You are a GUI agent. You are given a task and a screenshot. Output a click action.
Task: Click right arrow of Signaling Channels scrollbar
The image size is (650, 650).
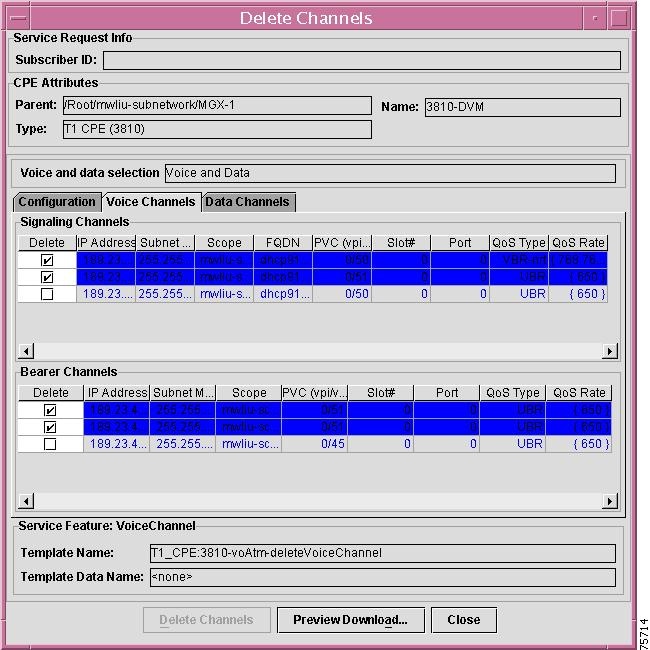pos(609,351)
